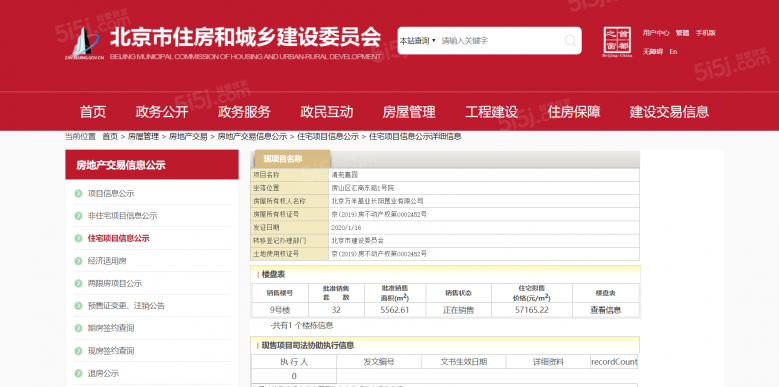Click bullet icon beside 项目信息公示
The image size is (779, 387).
[78, 193]
